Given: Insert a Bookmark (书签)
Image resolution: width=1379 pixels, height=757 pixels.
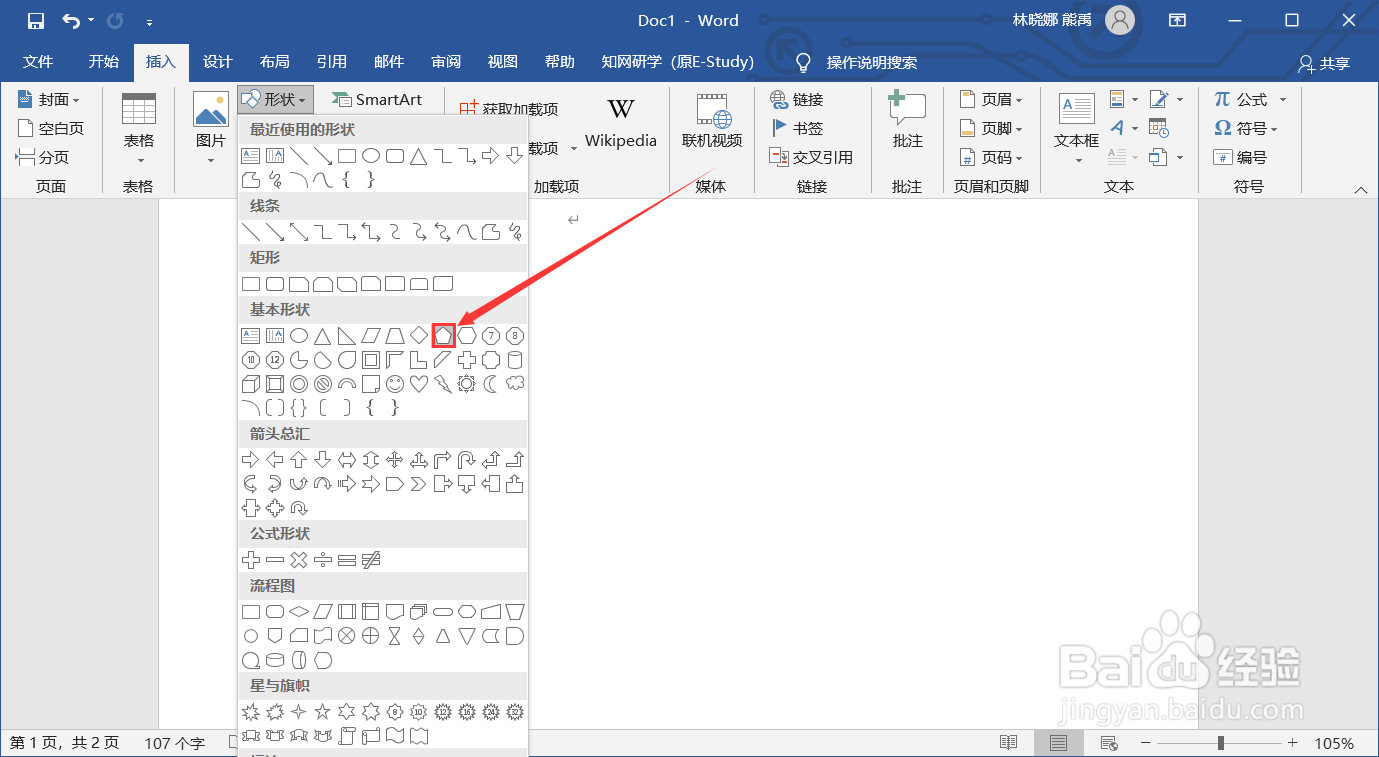Looking at the screenshot, I should (797, 128).
